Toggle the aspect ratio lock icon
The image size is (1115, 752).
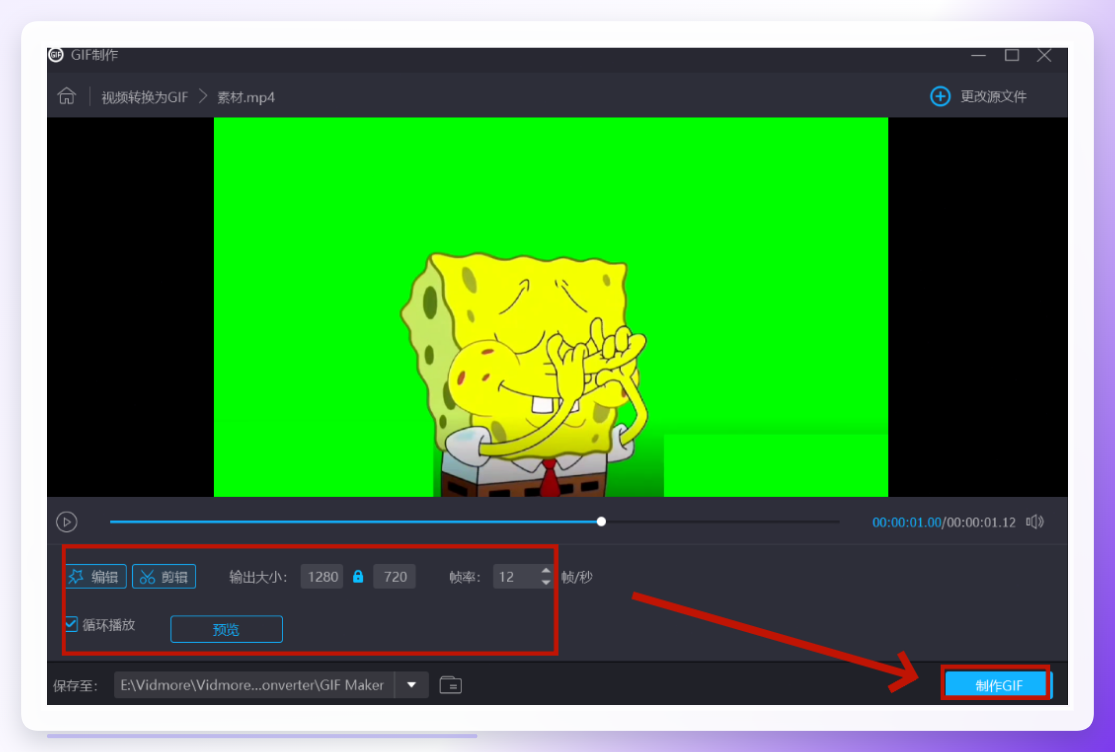point(358,576)
